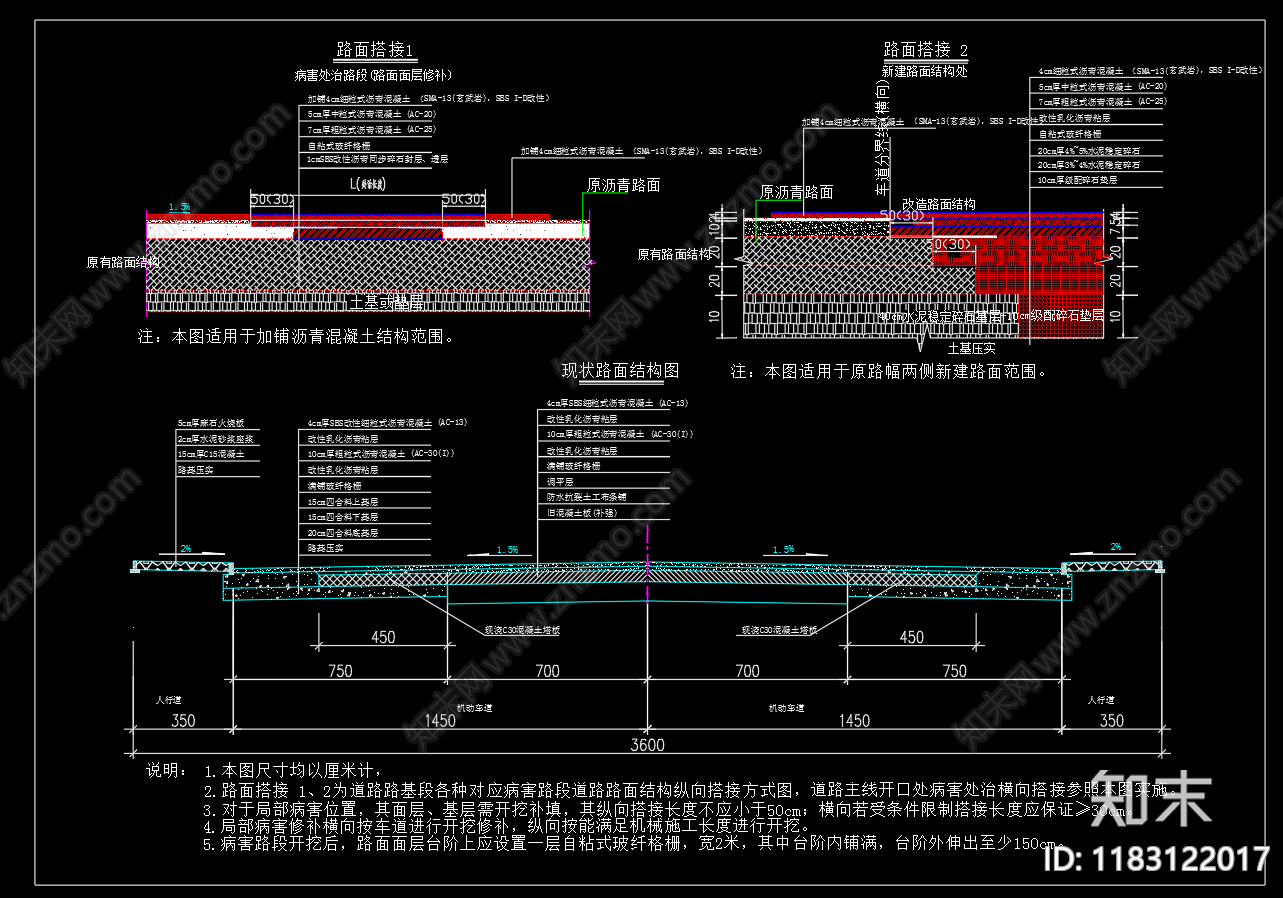Select note line 3 about '局部病害位置'
The image size is (1283, 898).
[x=666, y=808]
